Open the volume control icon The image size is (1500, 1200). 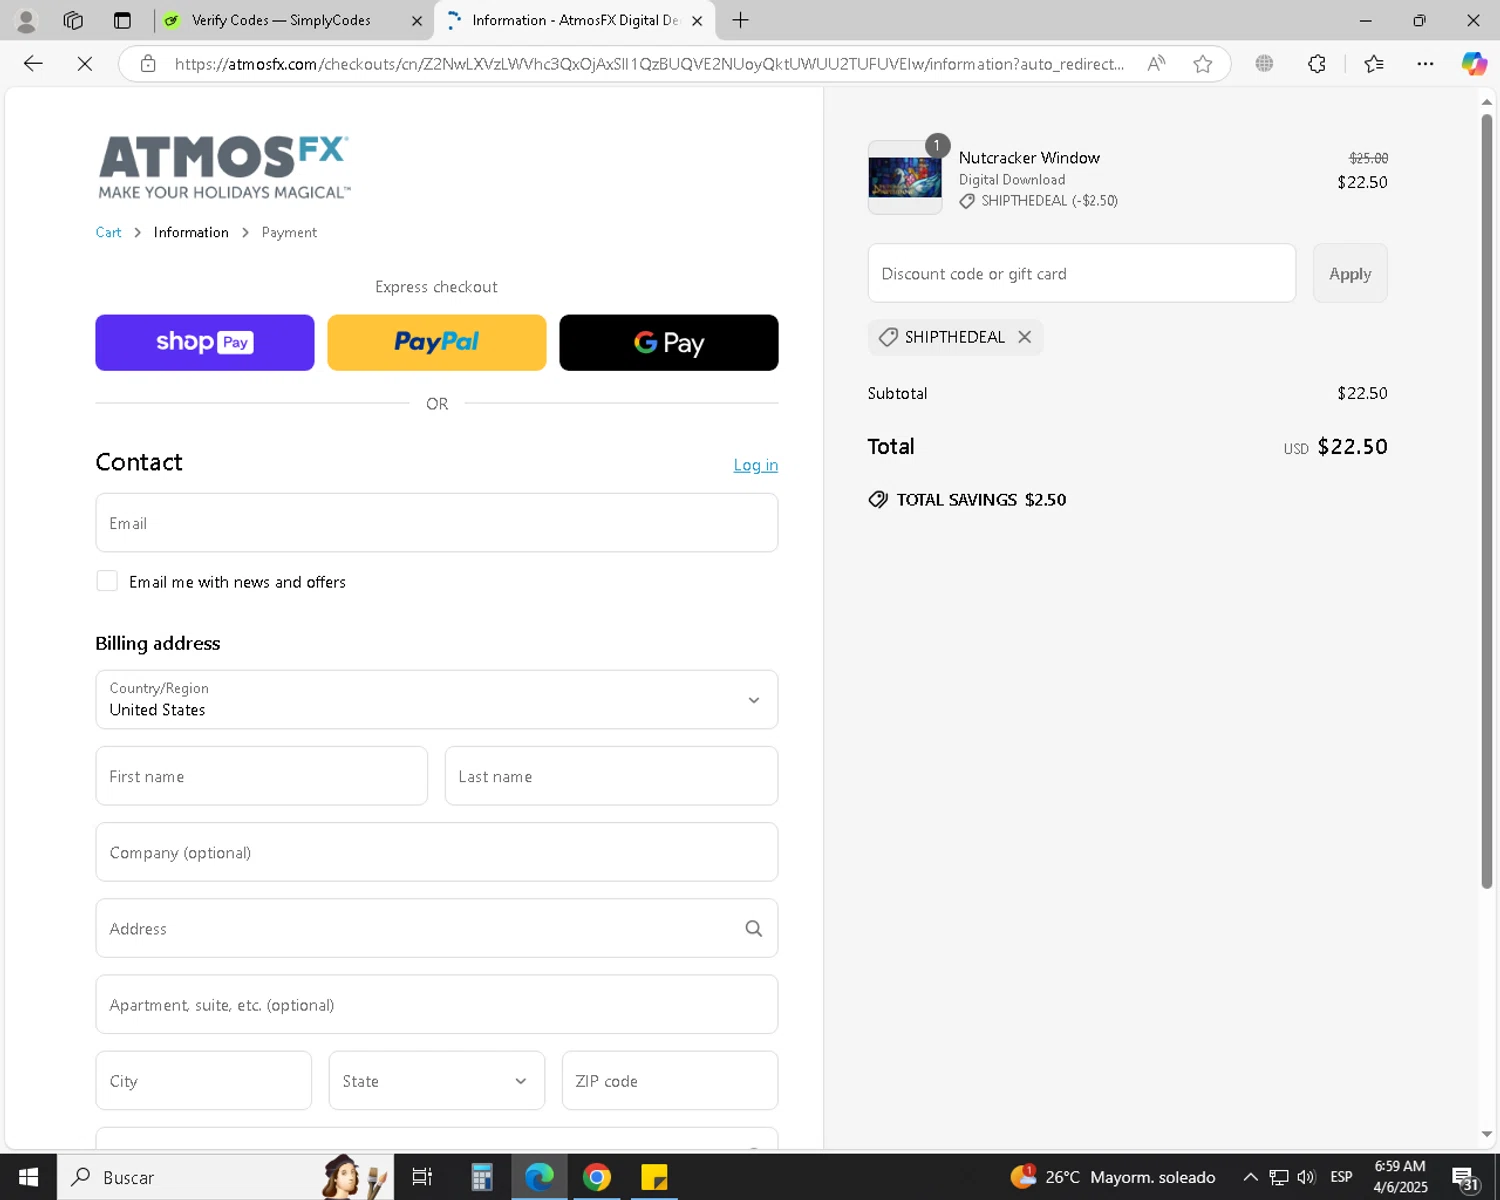[x=1306, y=1177]
